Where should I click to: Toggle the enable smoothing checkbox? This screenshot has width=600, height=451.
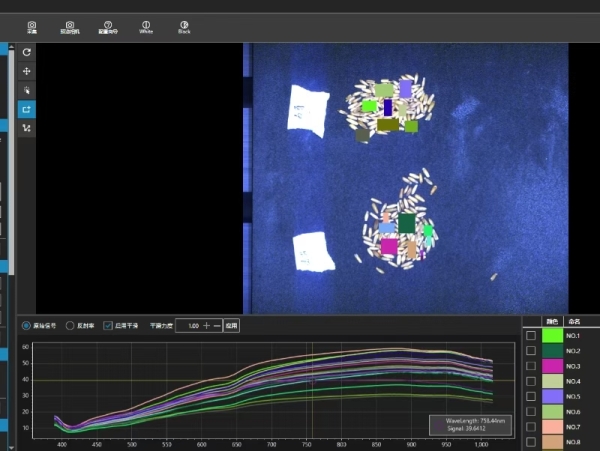(x=108, y=325)
